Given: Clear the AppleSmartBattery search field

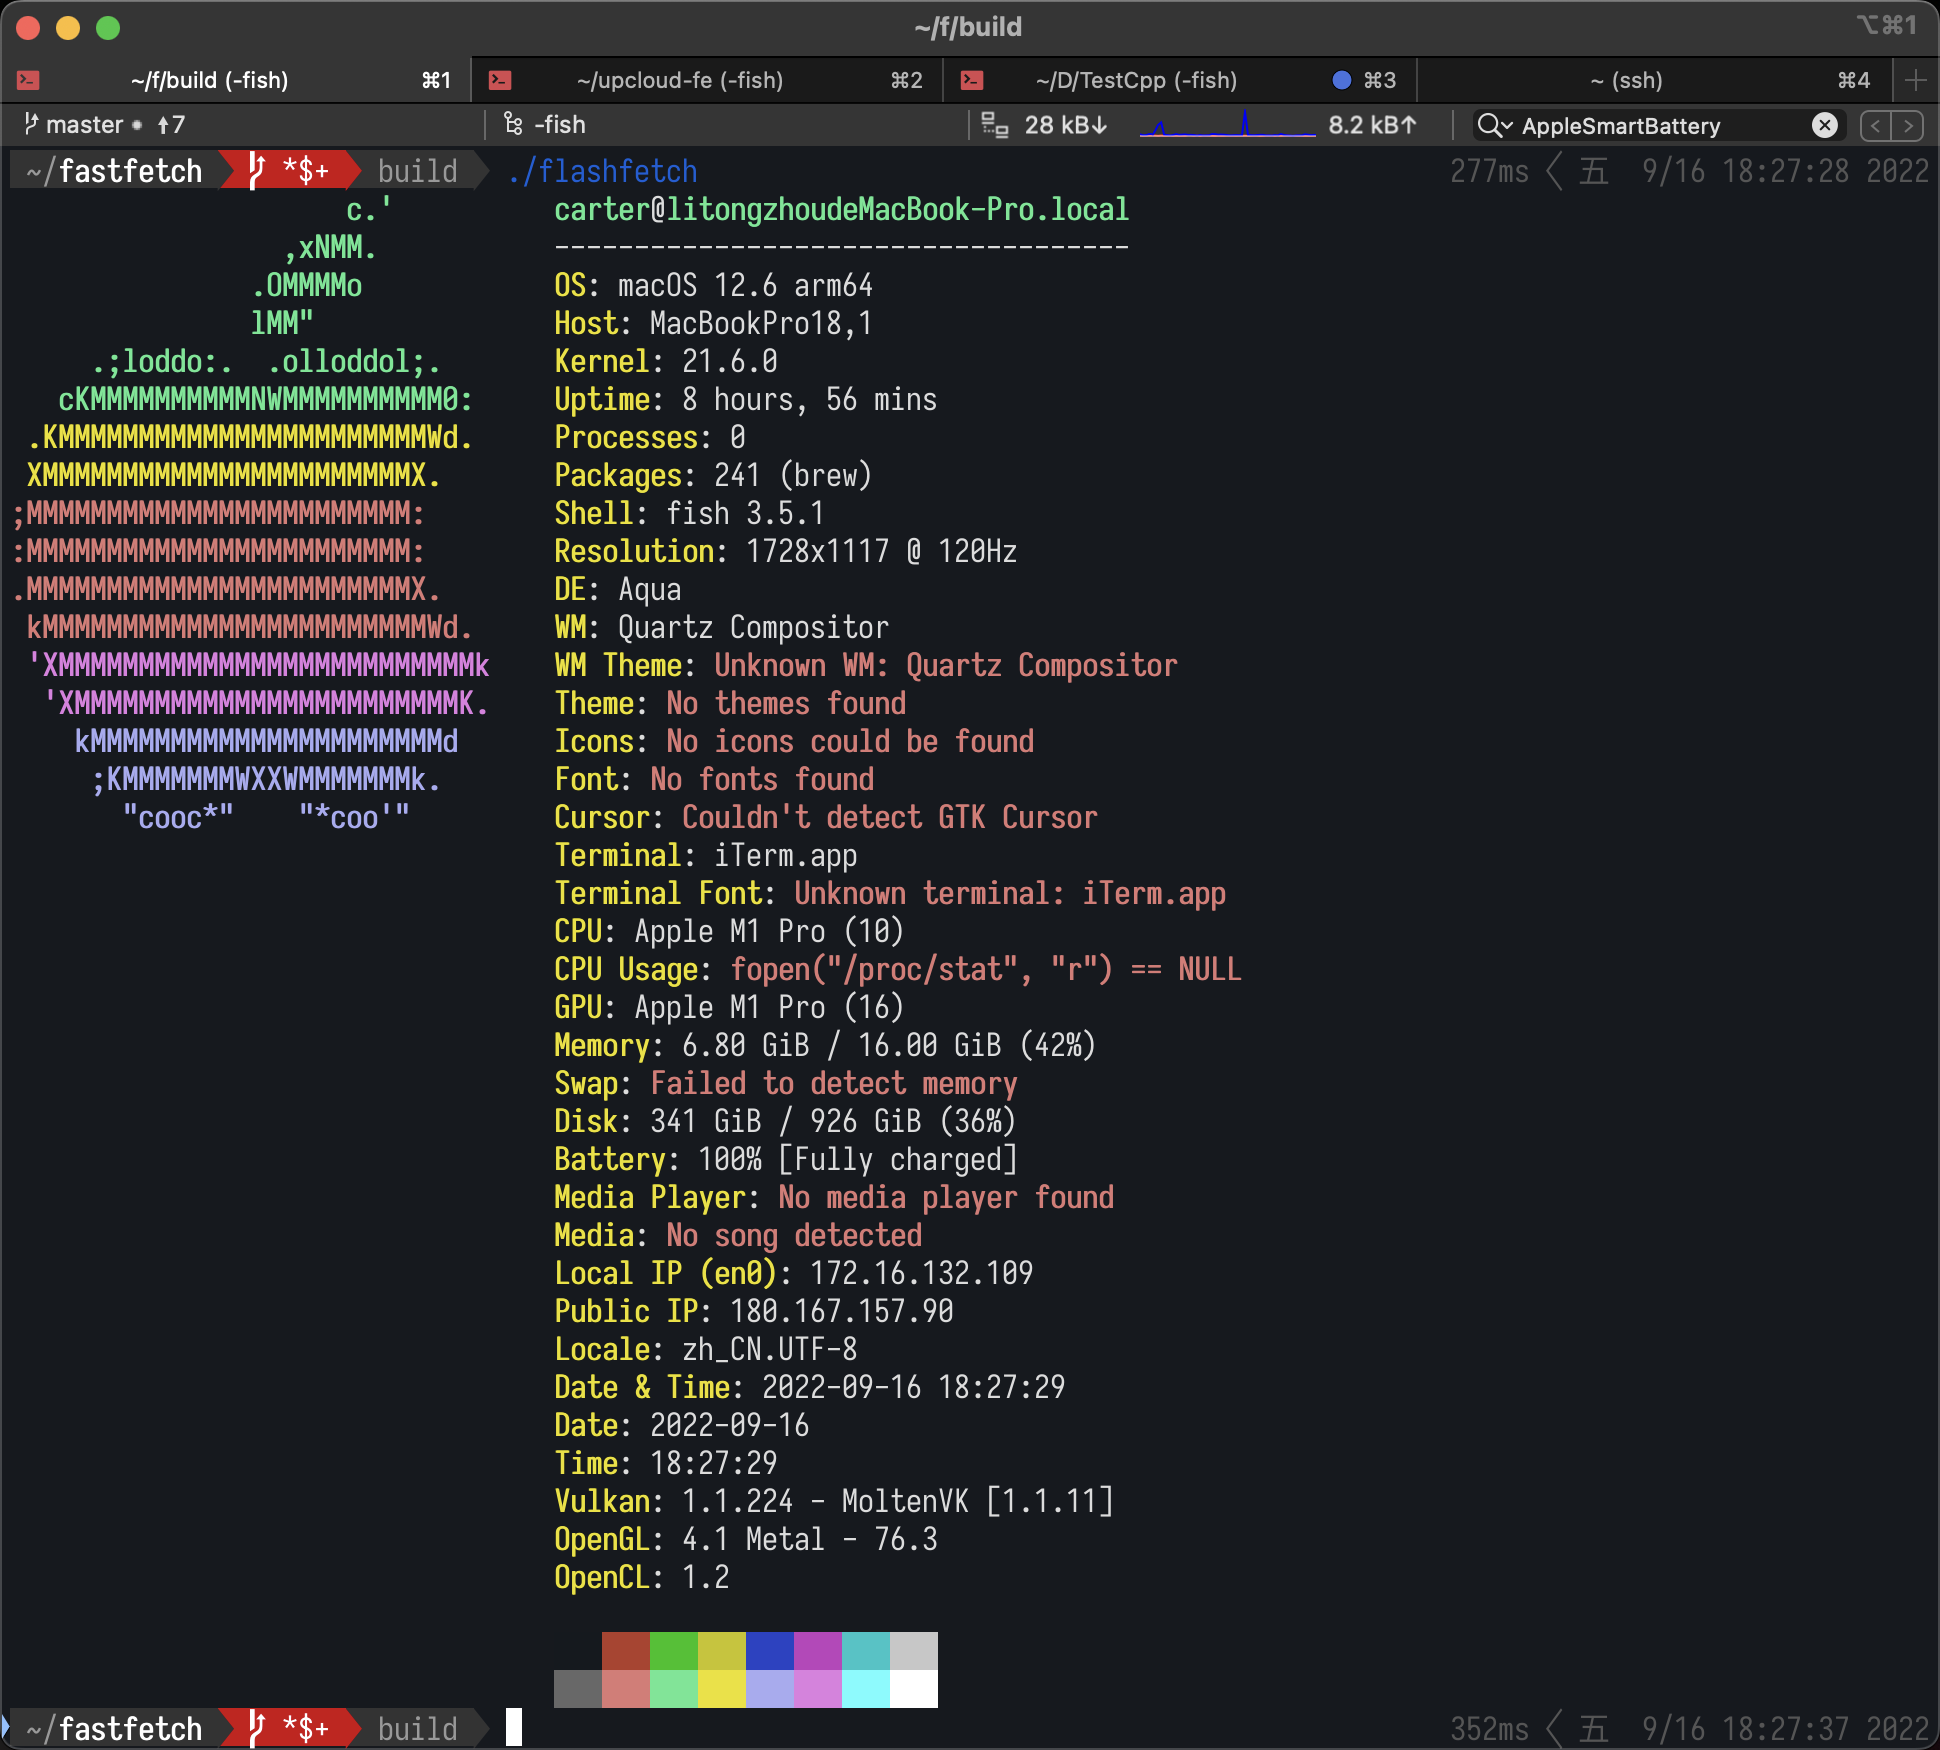Looking at the screenshot, I should [x=1824, y=125].
